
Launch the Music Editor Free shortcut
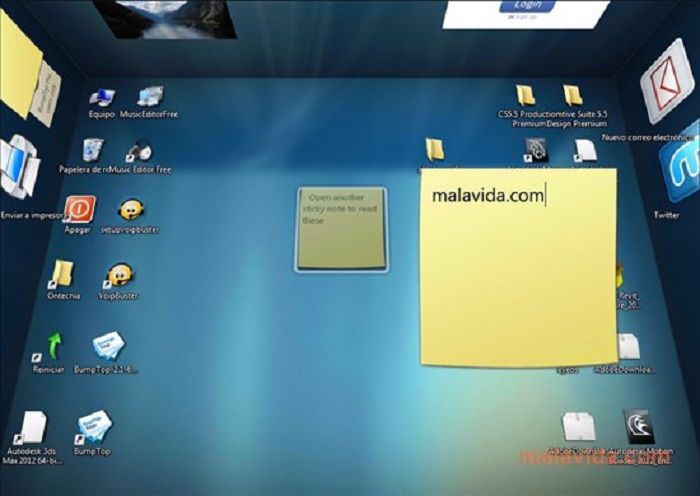click(139, 152)
